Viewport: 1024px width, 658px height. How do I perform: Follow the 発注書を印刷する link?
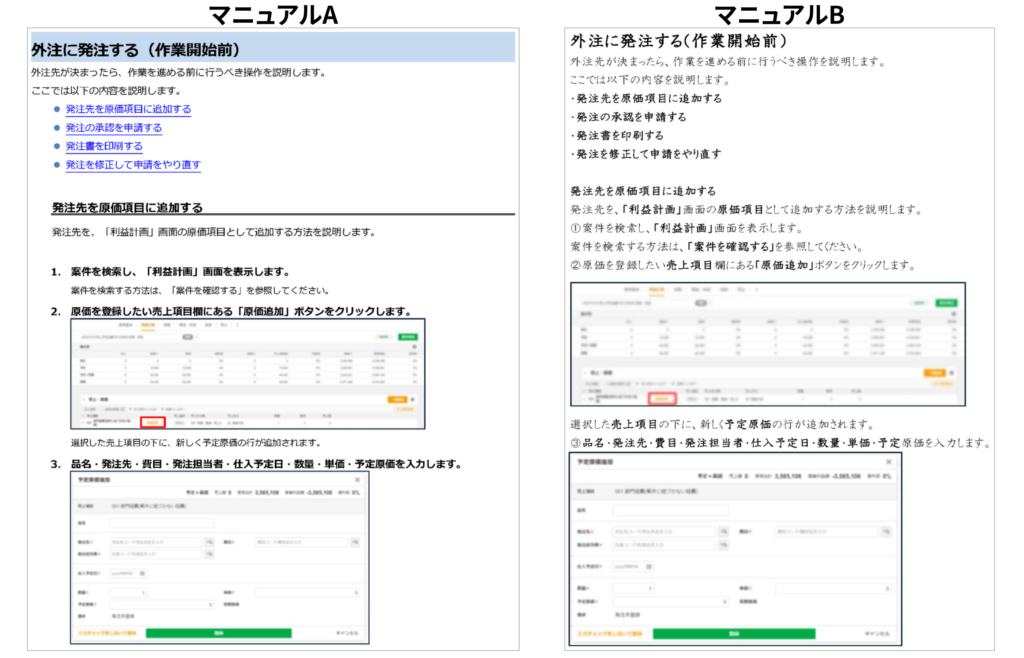(x=104, y=146)
